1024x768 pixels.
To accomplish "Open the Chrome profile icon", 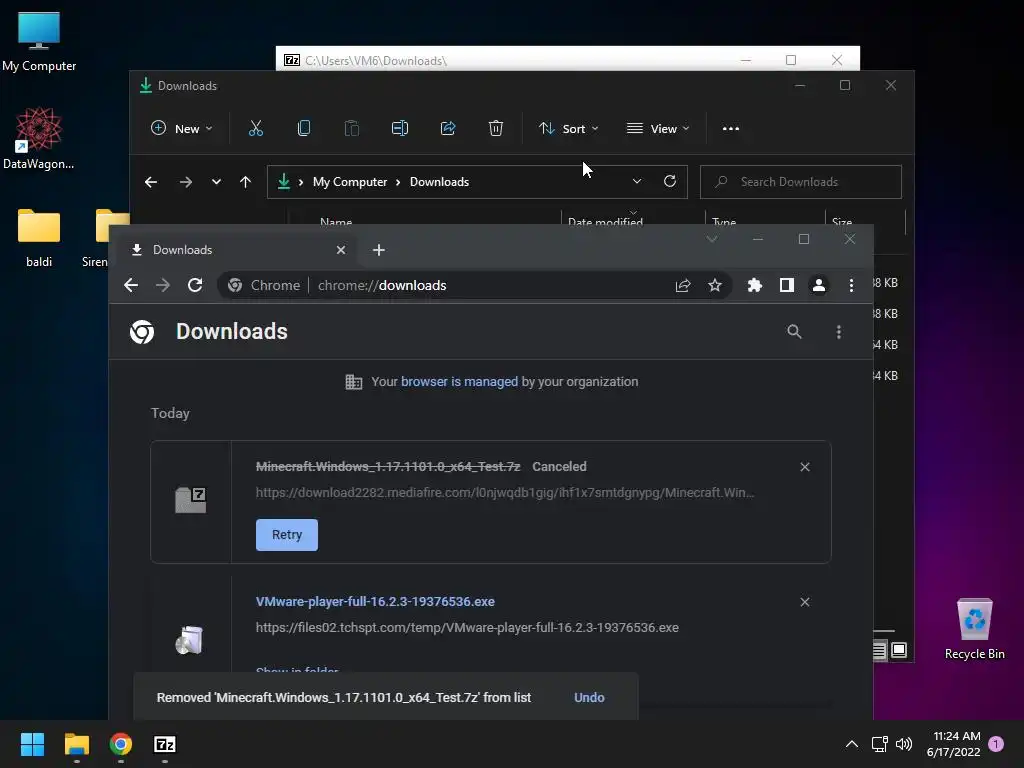I will click(x=819, y=285).
